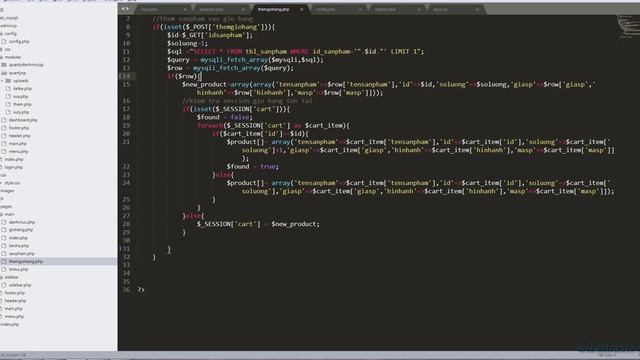Click the danhmuc.php file icon

click(x=4, y=222)
